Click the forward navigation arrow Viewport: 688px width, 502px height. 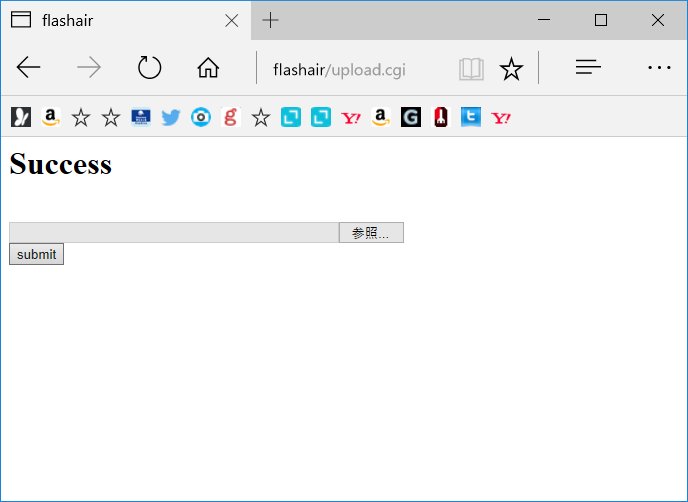coord(89,68)
